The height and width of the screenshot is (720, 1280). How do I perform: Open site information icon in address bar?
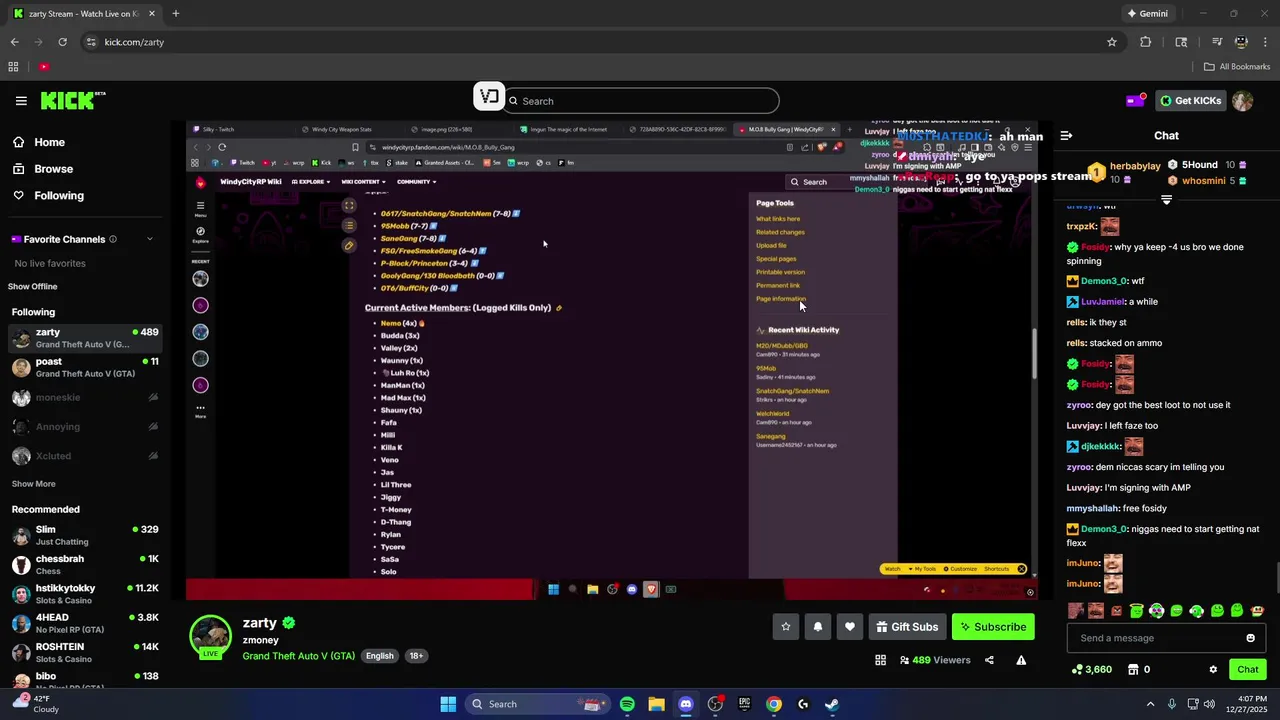tap(91, 42)
